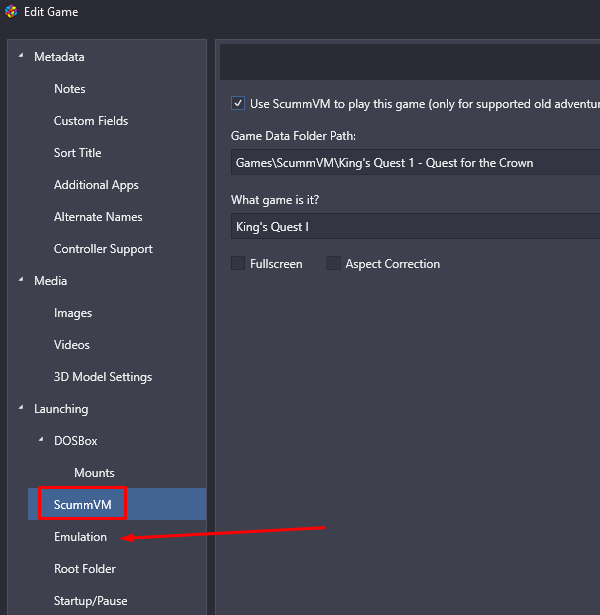The width and height of the screenshot is (600, 615).
Task: Open the Root Folder settings
Action: click(85, 569)
